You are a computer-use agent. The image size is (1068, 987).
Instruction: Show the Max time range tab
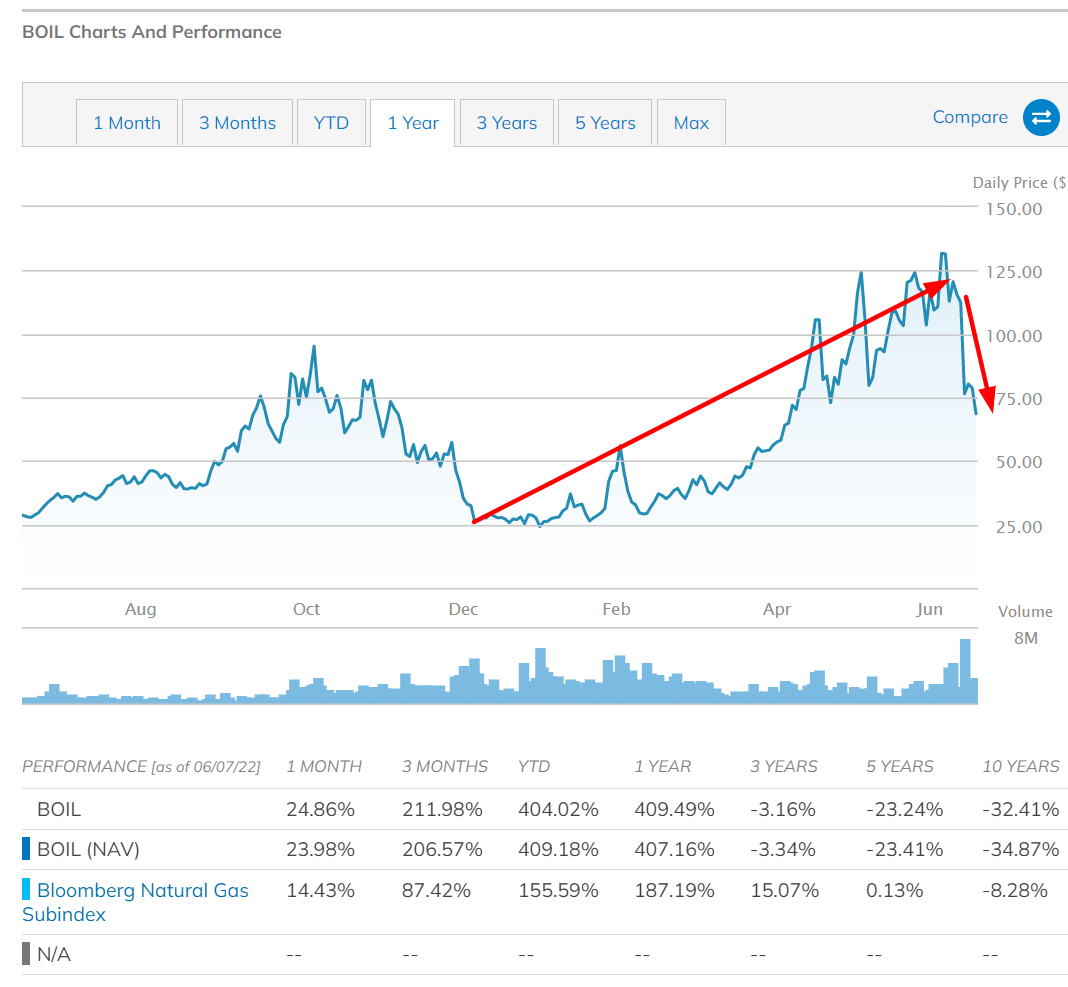tap(691, 123)
